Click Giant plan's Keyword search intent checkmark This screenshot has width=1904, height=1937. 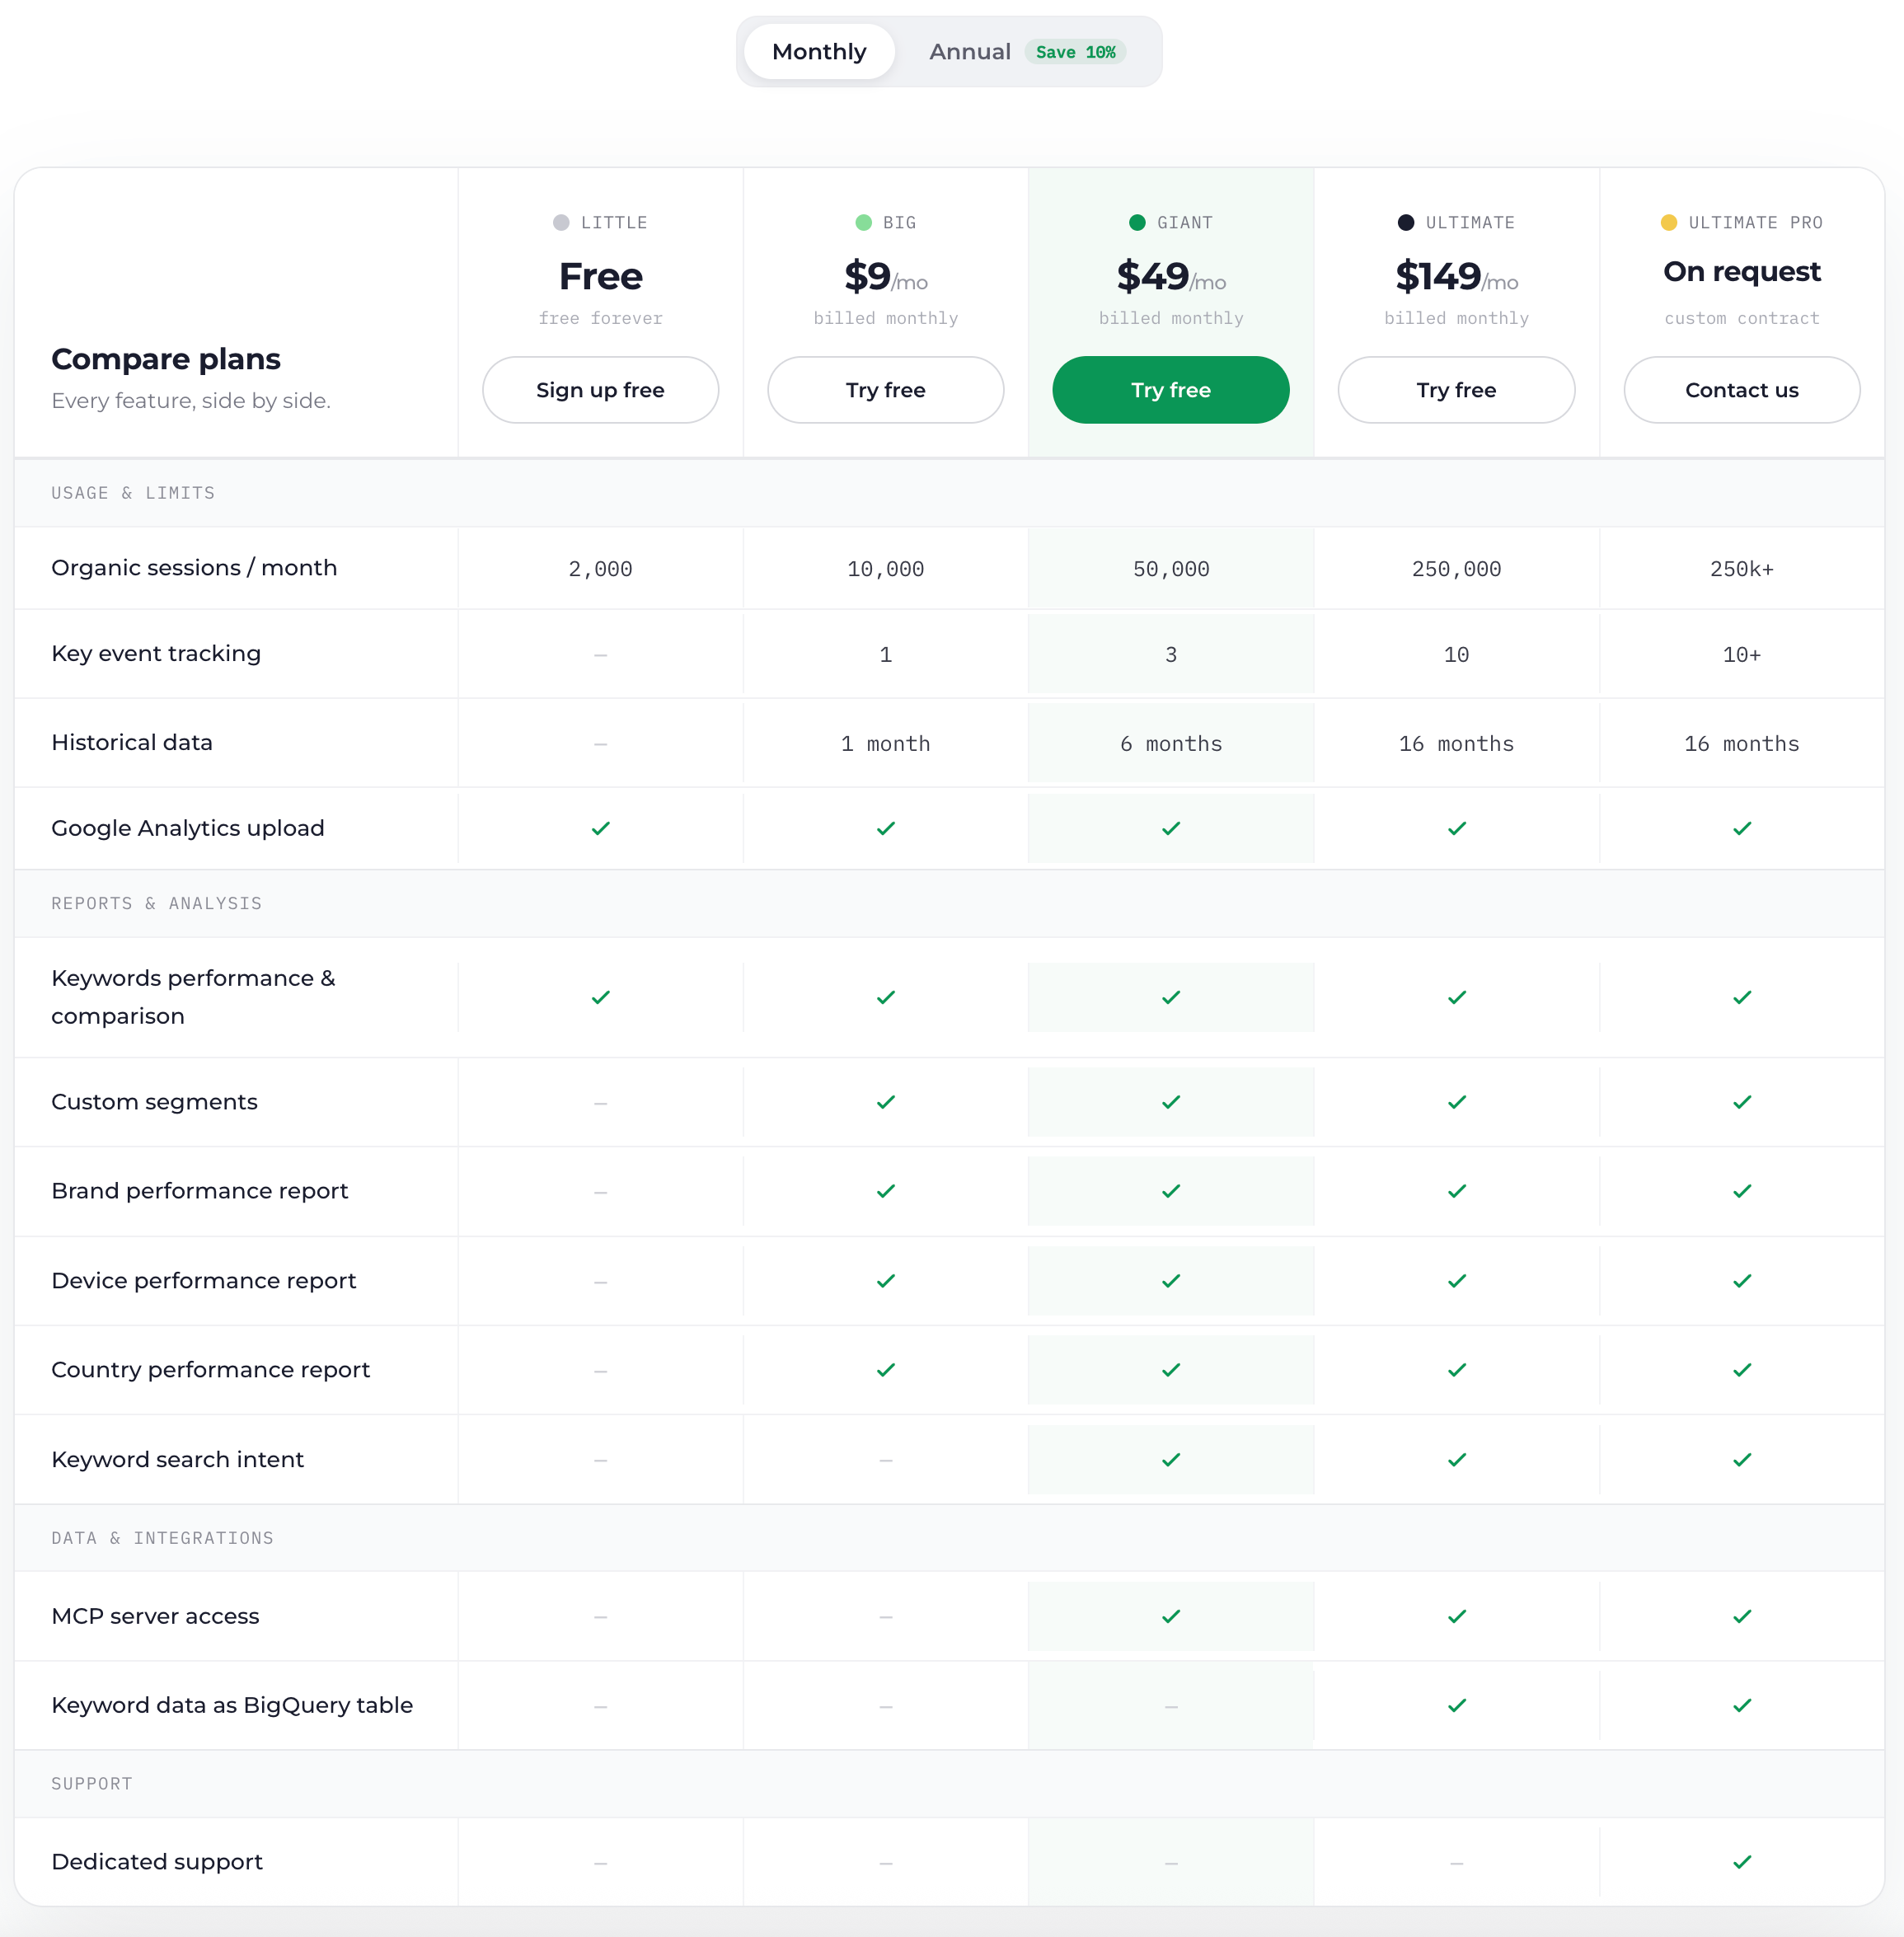click(x=1171, y=1459)
